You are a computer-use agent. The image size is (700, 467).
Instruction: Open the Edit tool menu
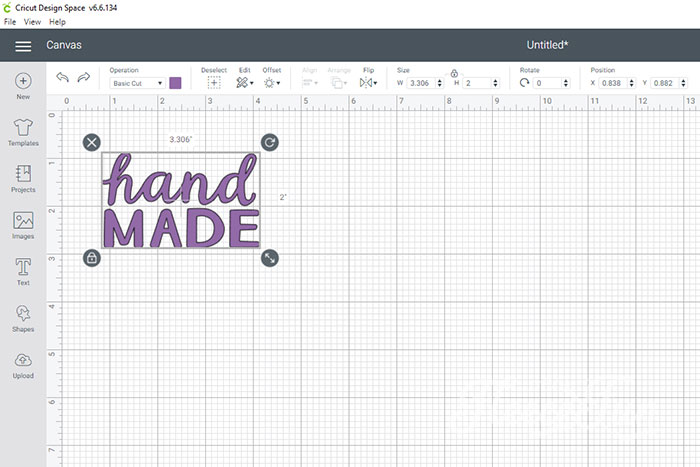coord(245,83)
